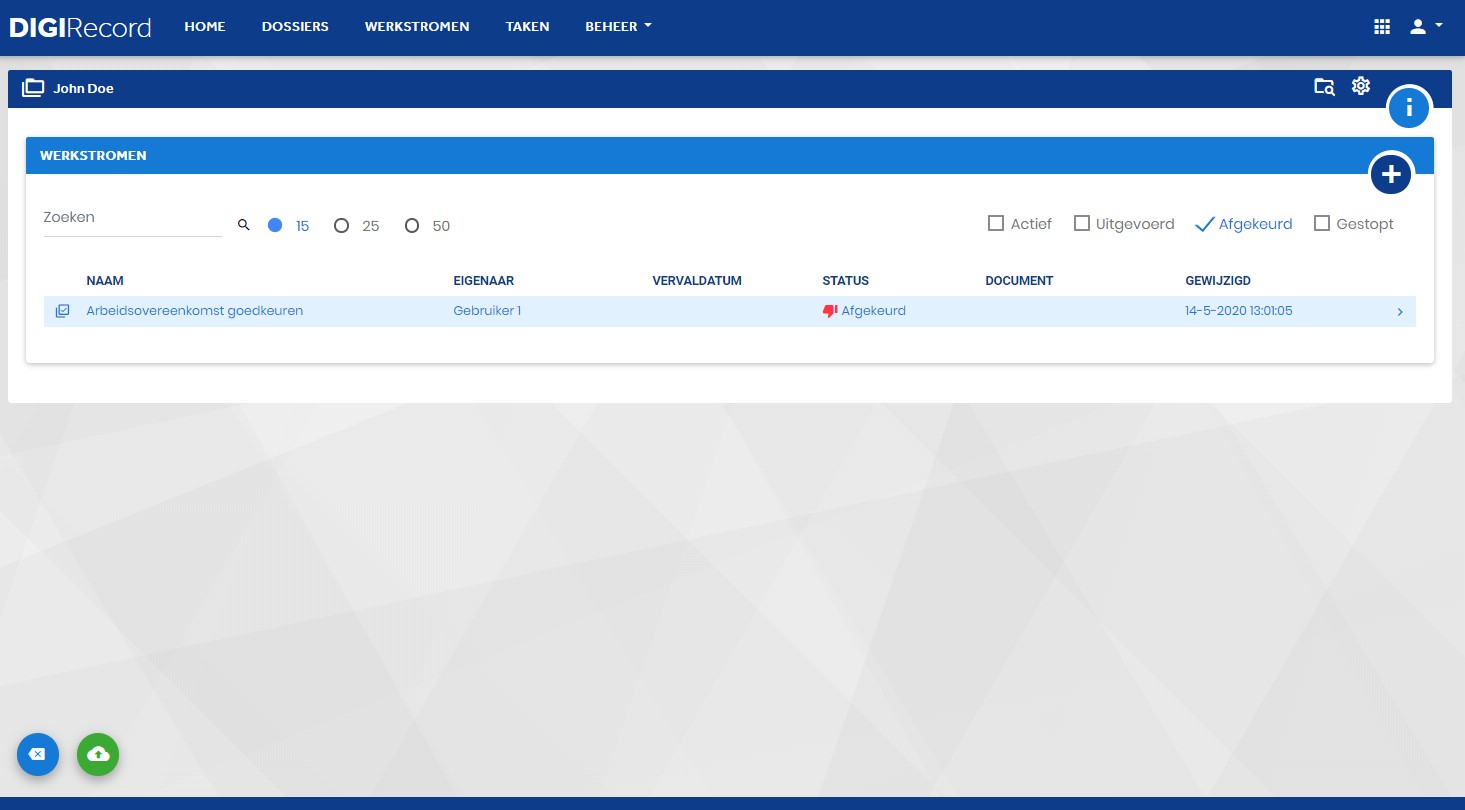Click the blue backspace clear button
This screenshot has height=810, width=1465.
[38, 754]
